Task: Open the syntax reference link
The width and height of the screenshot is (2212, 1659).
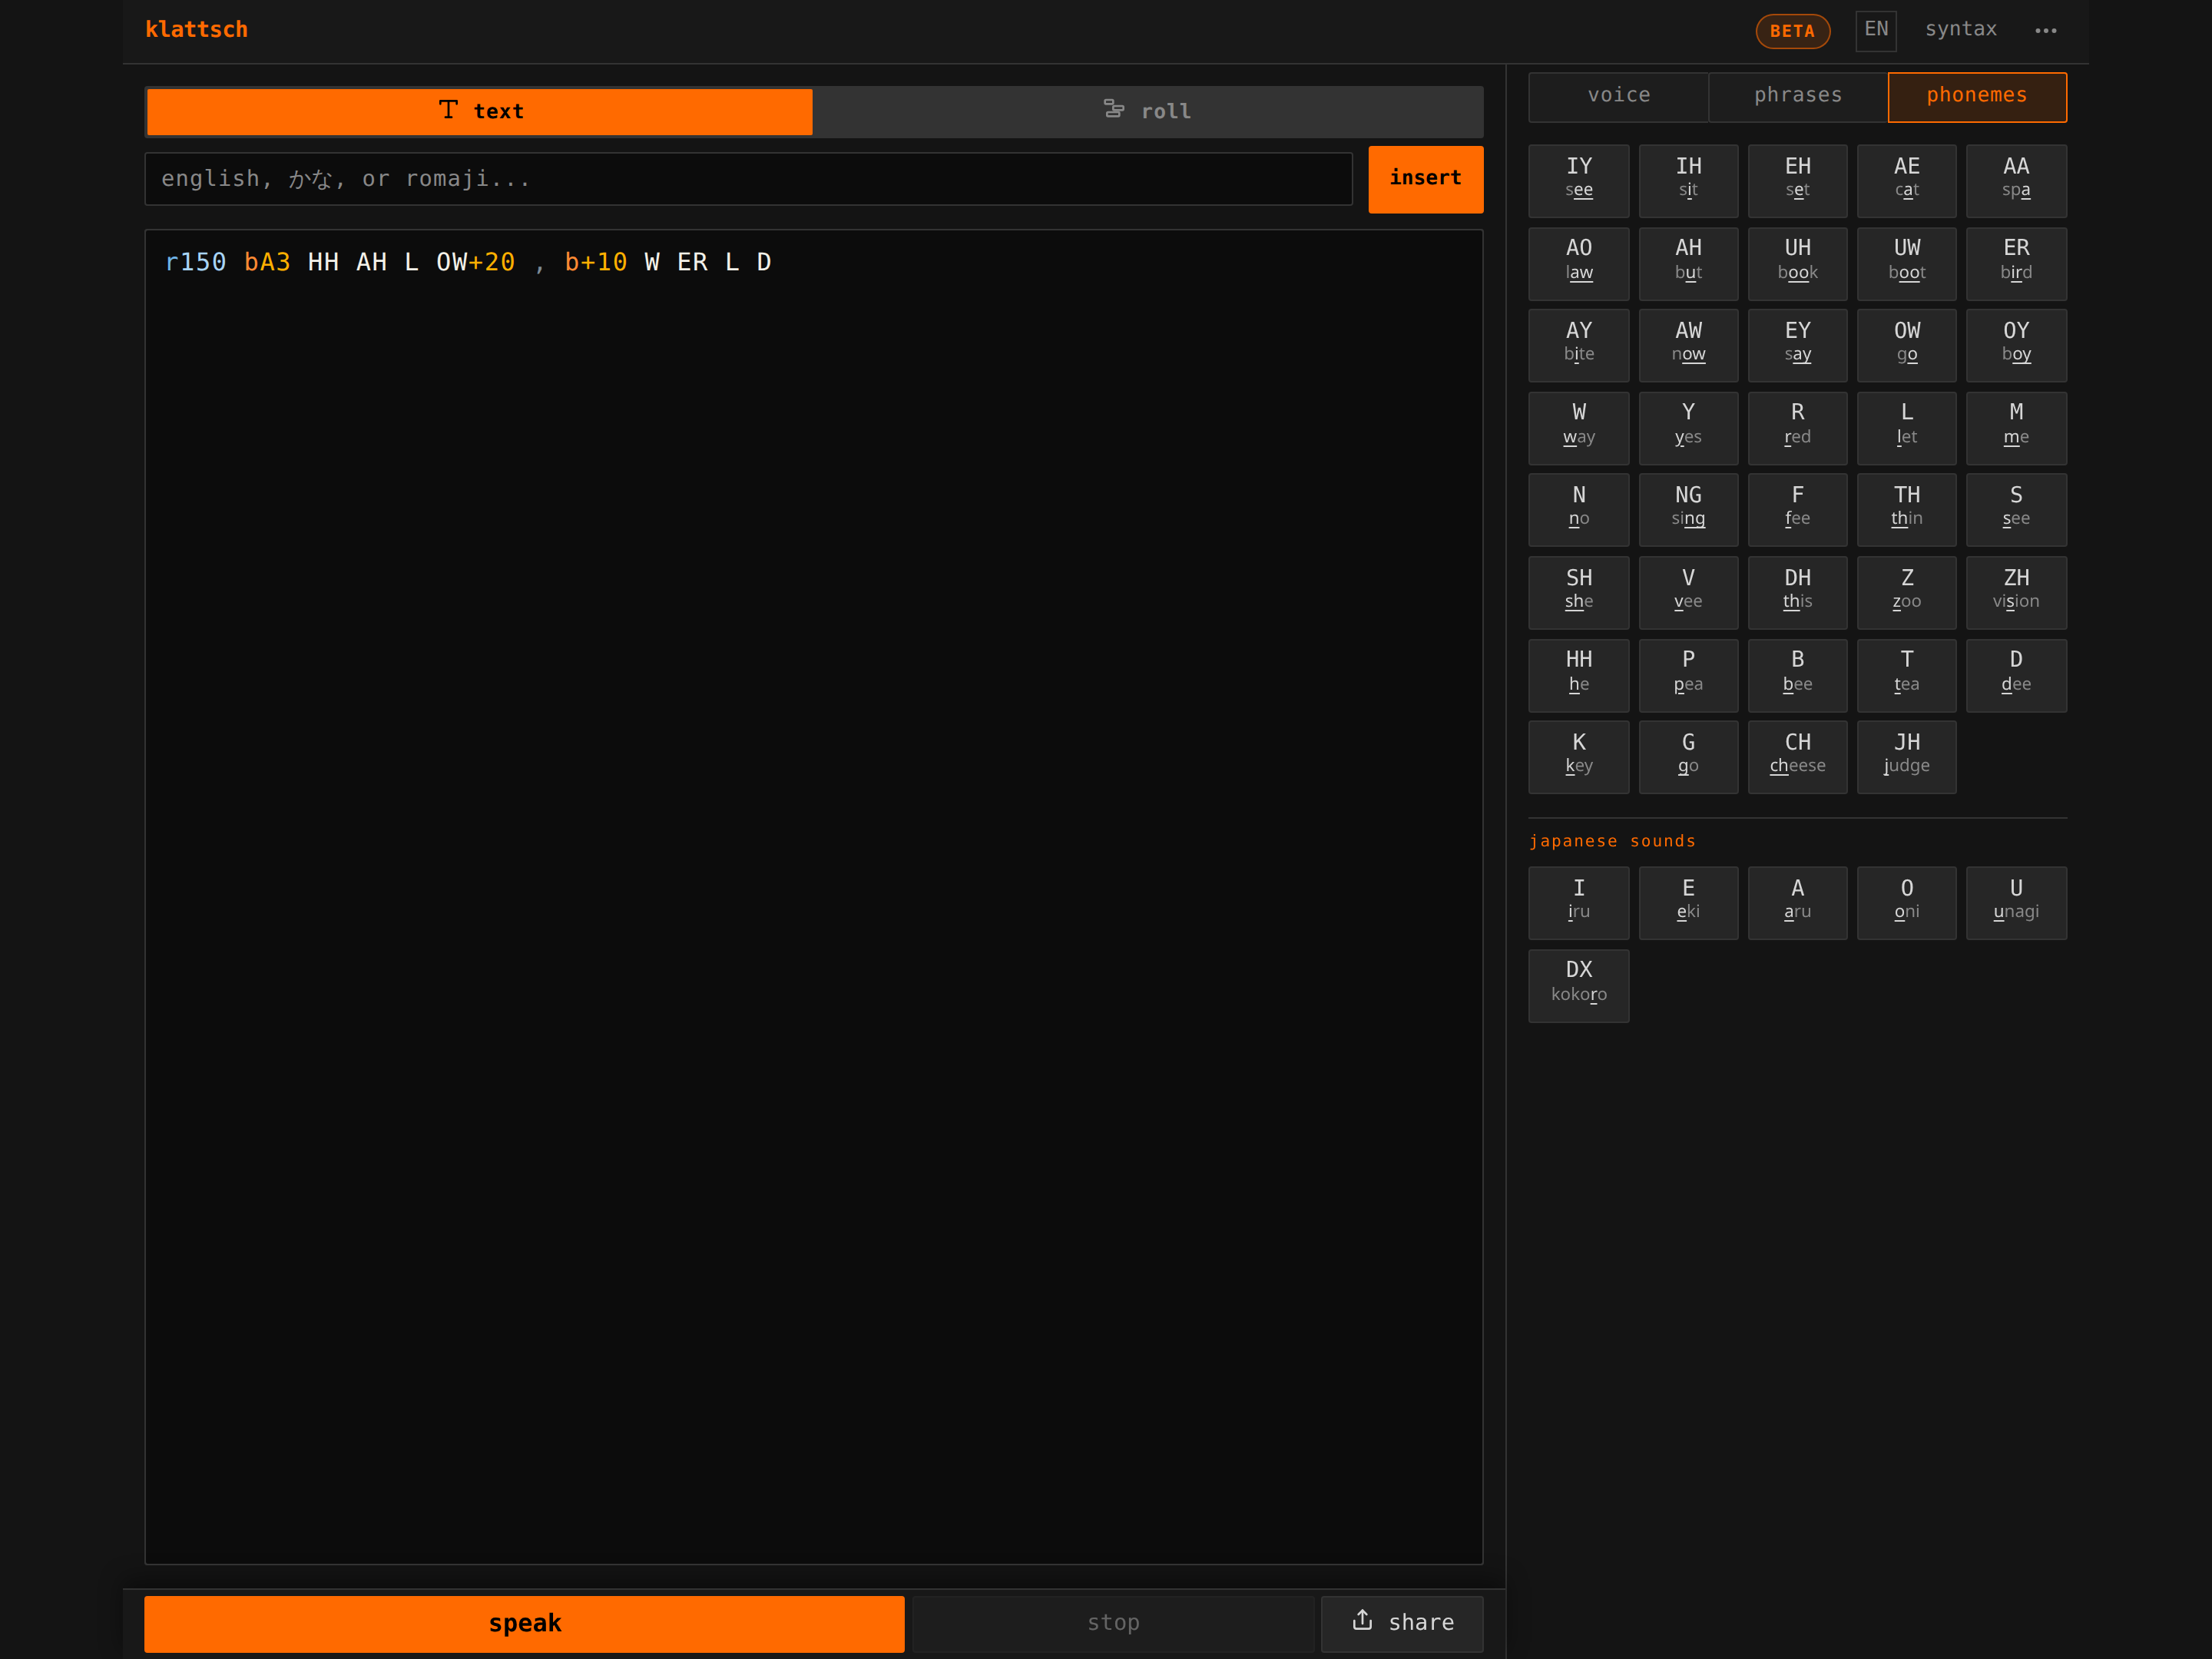Action: [x=1960, y=29]
